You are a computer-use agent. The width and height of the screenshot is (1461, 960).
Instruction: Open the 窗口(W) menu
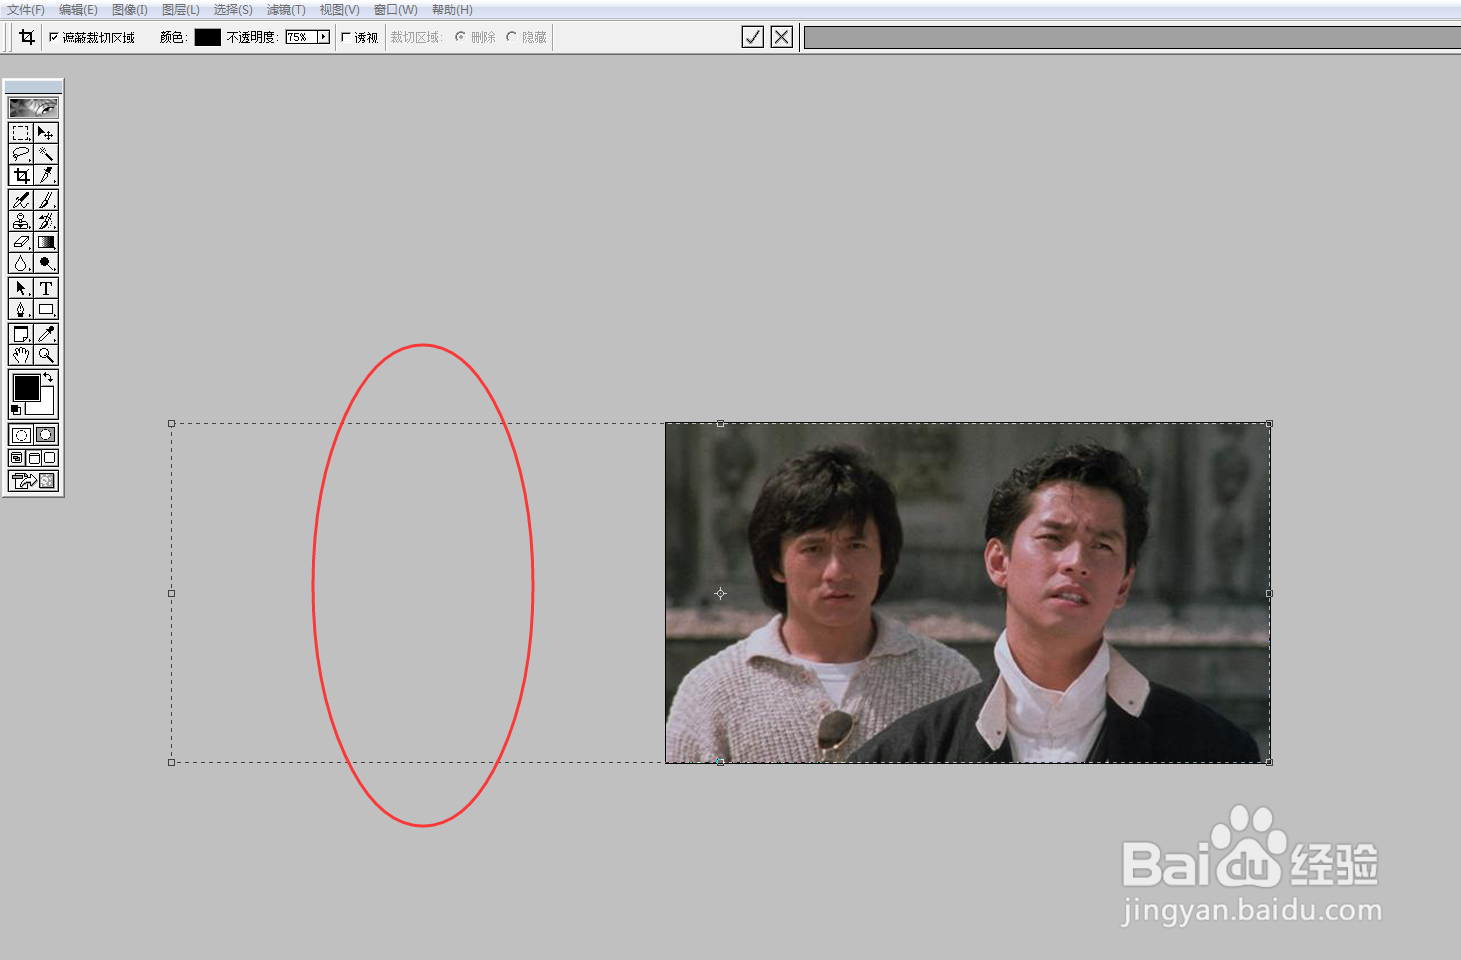(395, 10)
